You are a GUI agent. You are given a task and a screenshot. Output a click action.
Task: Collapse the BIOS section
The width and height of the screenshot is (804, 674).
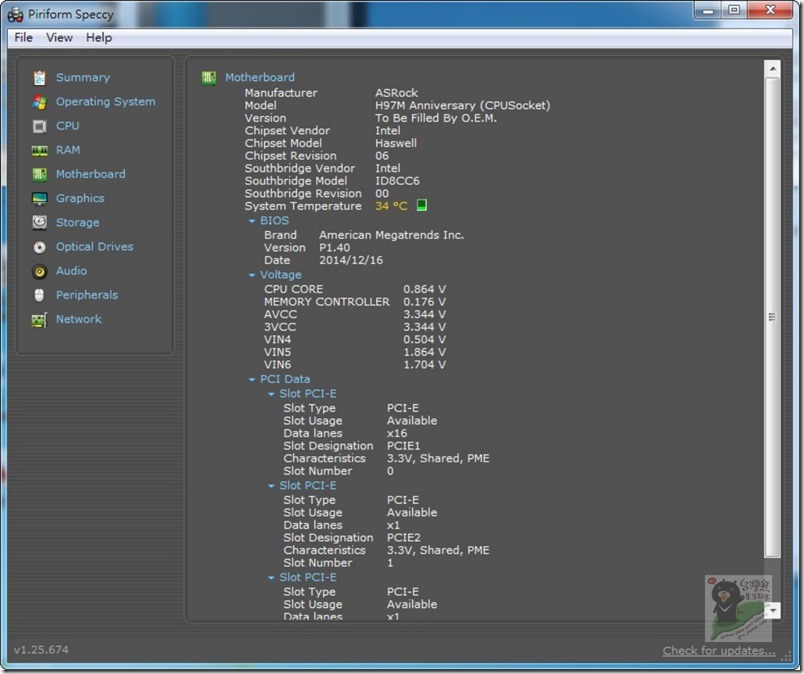coord(252,221)
